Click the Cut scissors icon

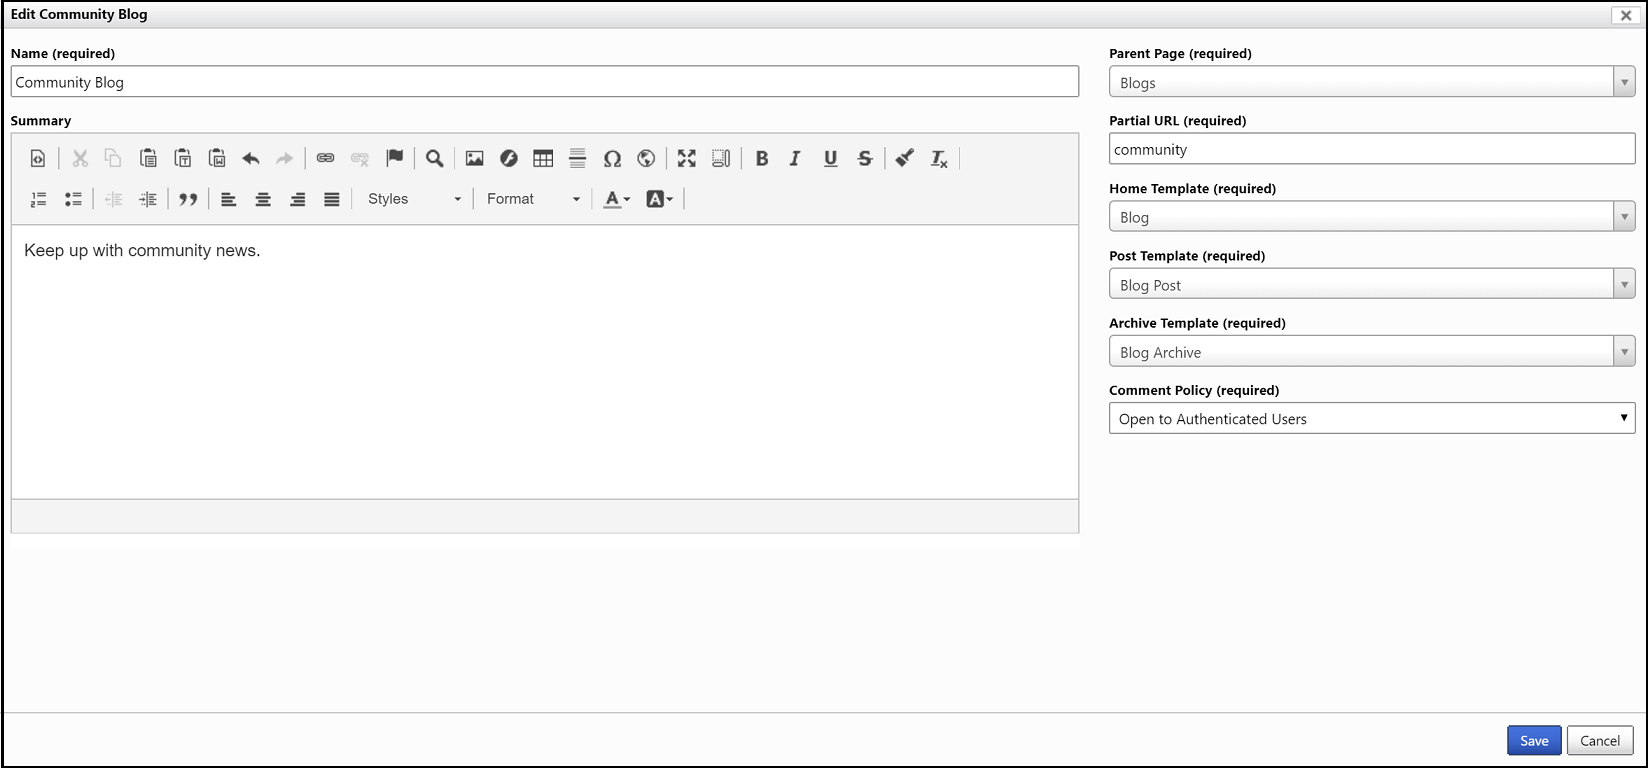[80, 158]
